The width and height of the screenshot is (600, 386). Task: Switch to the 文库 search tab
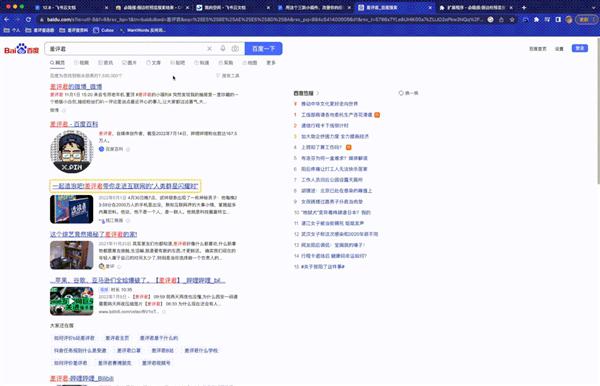pyautogui.click(x=153, y=62)
